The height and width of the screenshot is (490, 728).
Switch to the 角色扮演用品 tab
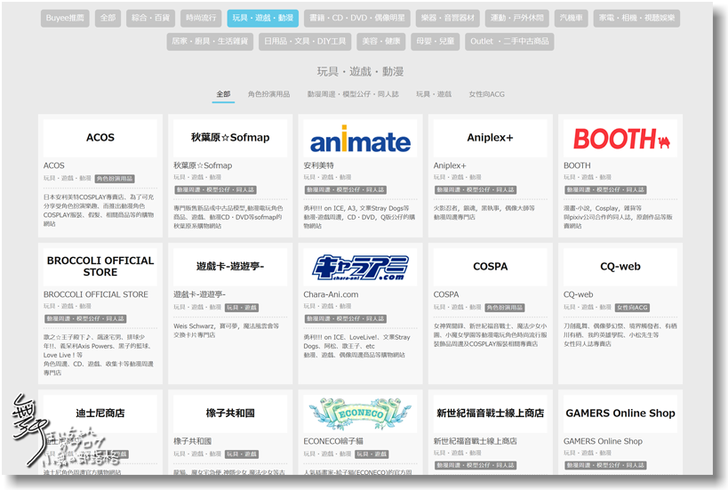point(269,94)
